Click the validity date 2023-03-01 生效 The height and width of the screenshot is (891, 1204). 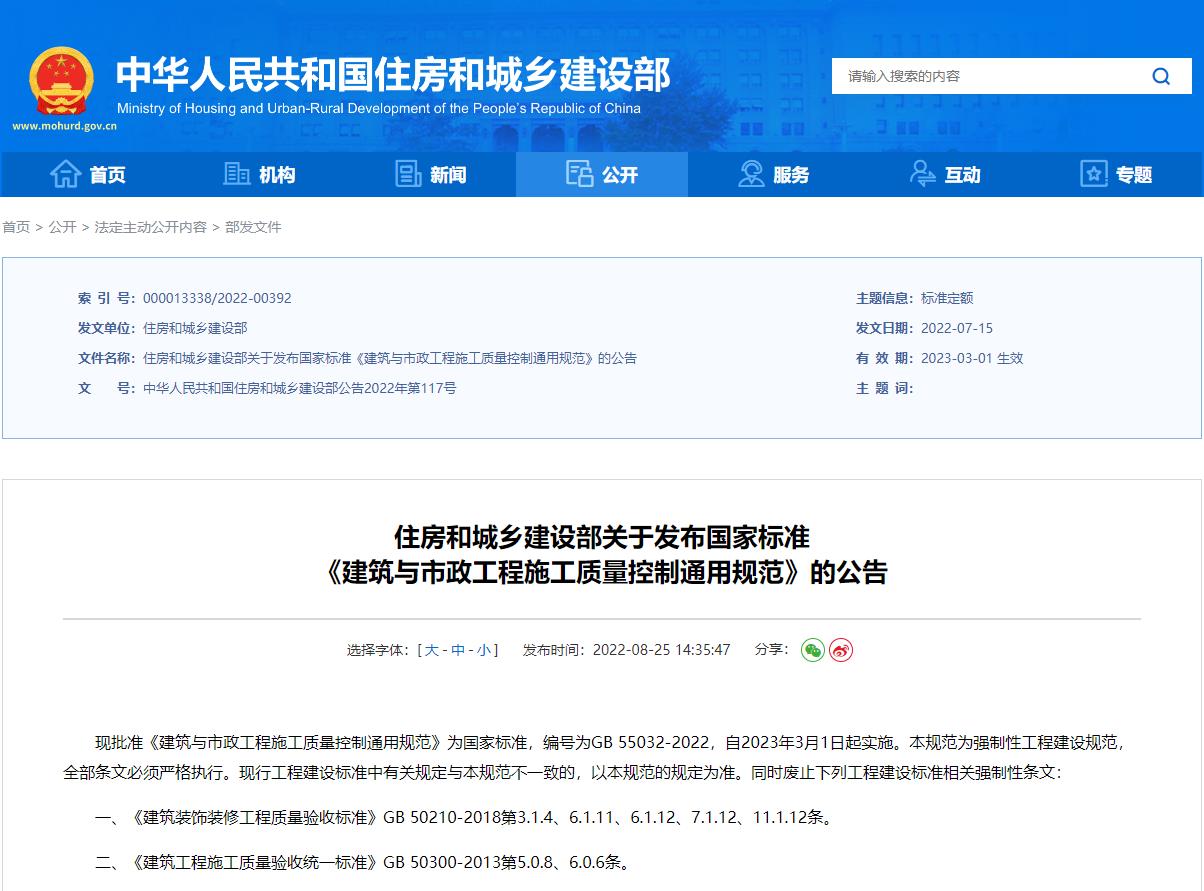coord(972,358)
